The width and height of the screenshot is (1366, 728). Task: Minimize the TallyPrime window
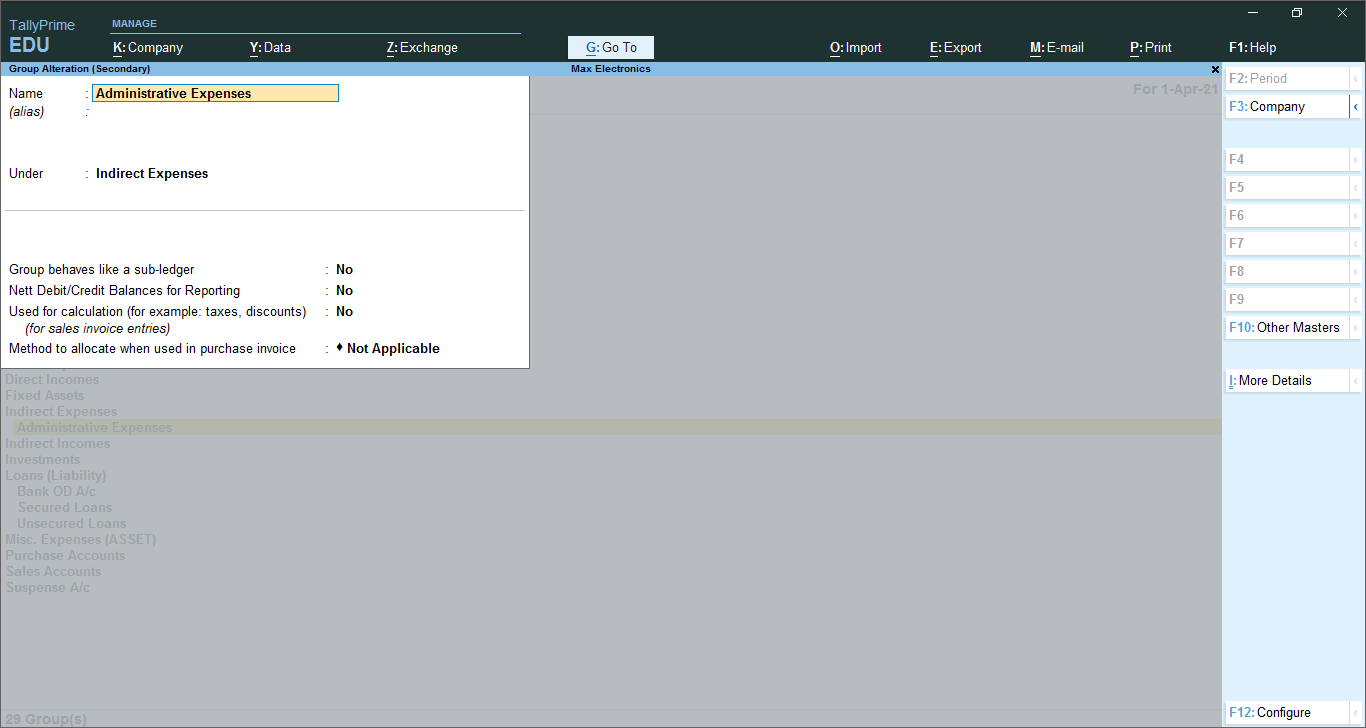pyautogui.click(x=1252, y=12)
